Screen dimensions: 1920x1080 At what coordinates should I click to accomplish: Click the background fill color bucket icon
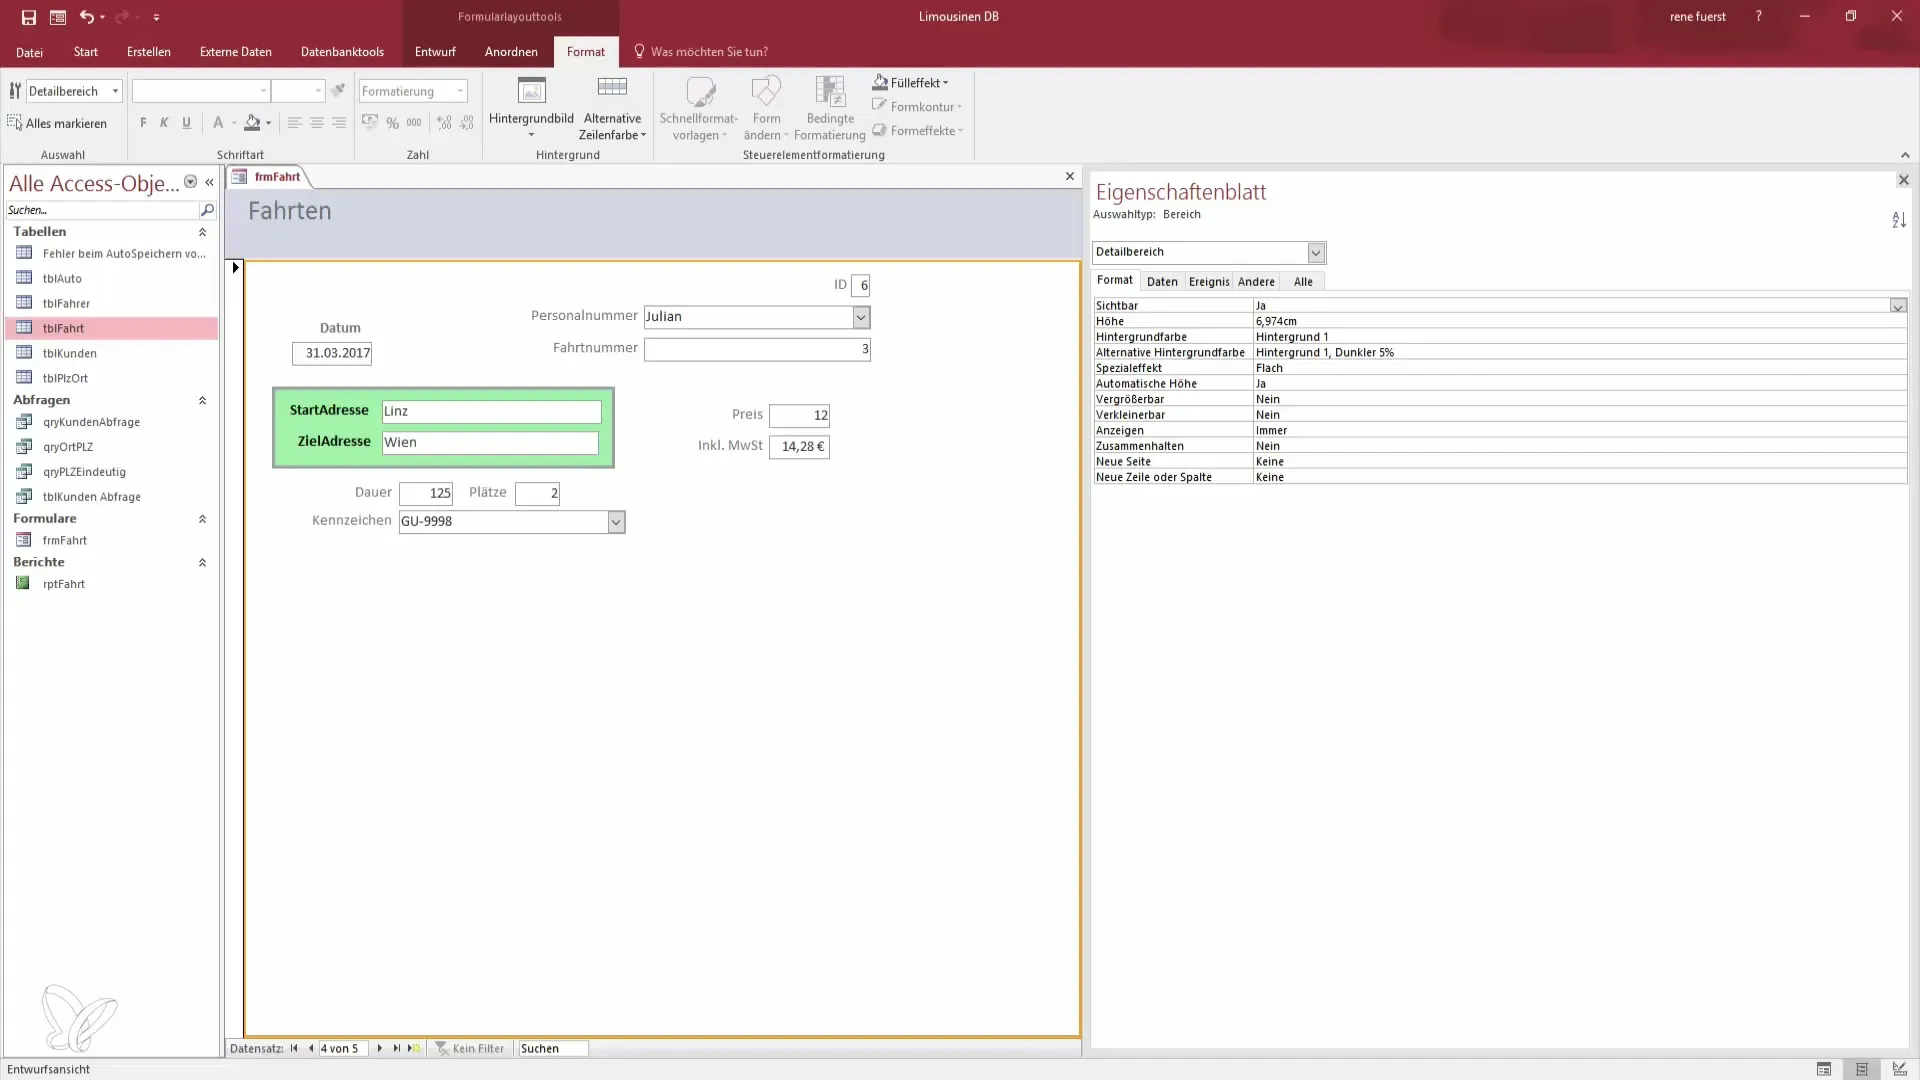point(252,123)
